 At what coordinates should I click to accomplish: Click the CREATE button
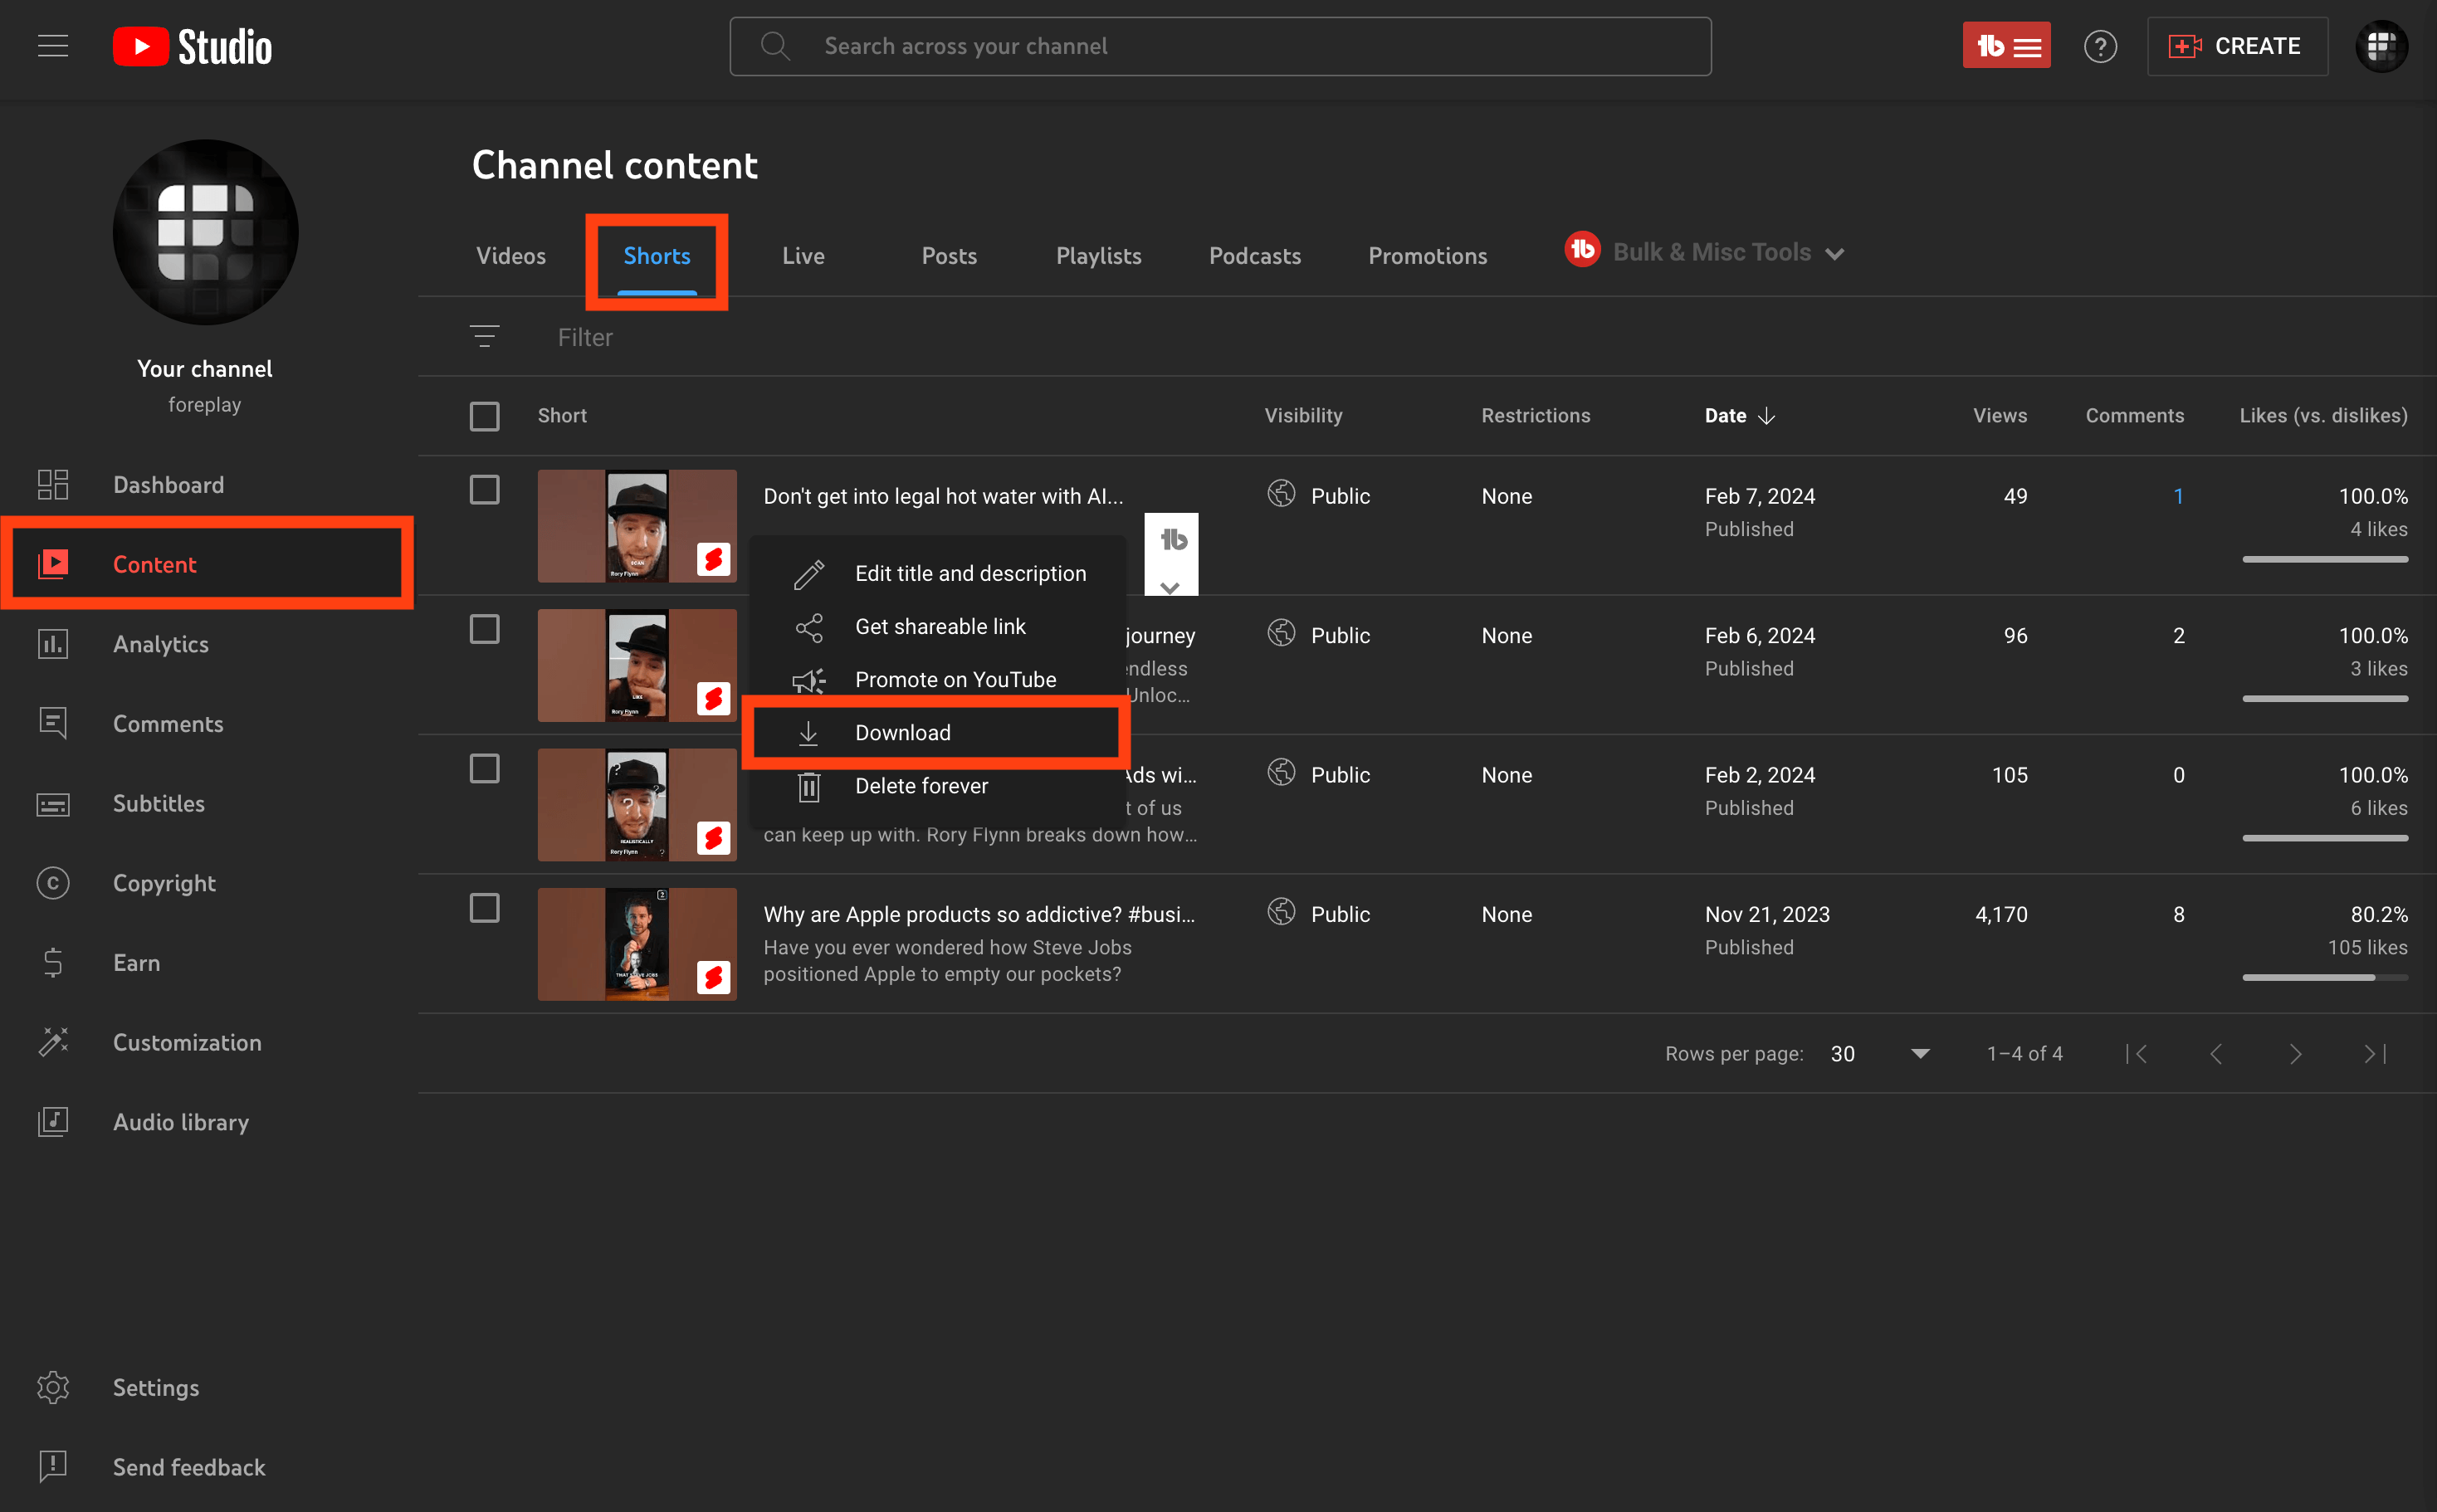(x=2237, y=46)
